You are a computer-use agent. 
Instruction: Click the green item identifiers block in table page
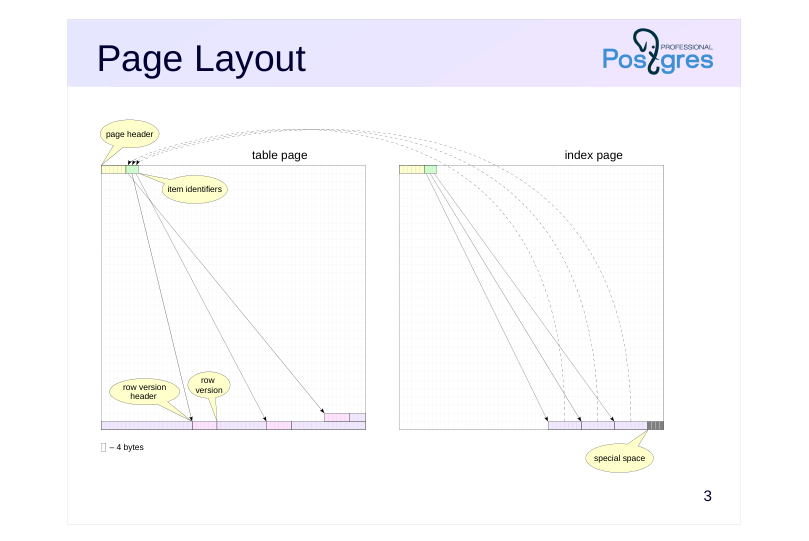click(133, 170)
